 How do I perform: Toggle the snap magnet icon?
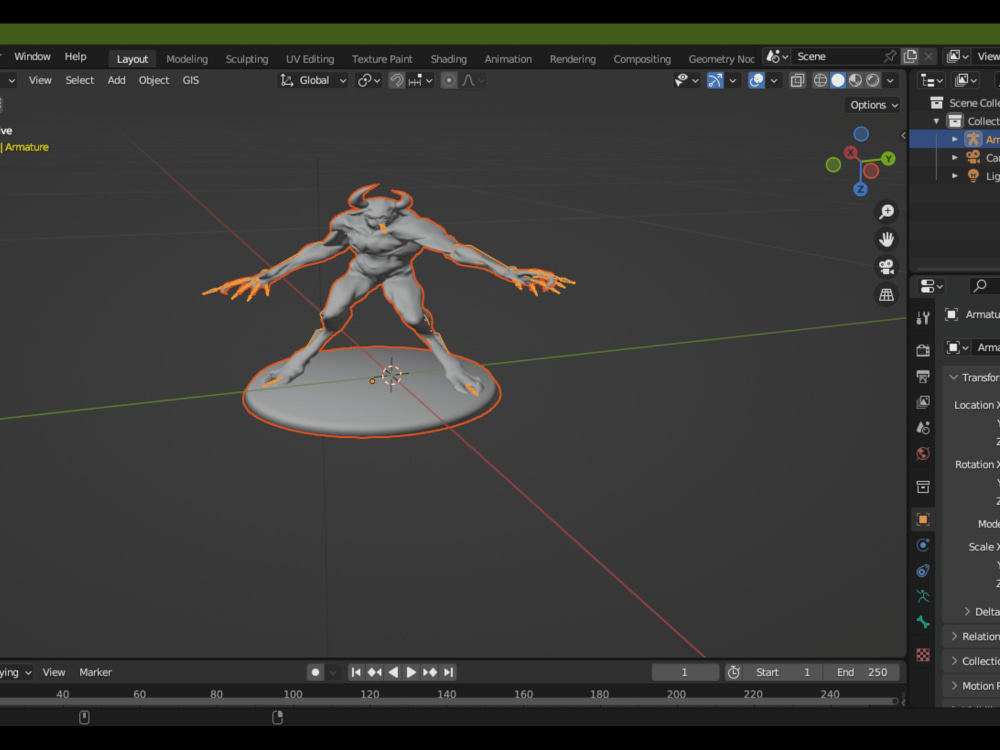(396, 80)
